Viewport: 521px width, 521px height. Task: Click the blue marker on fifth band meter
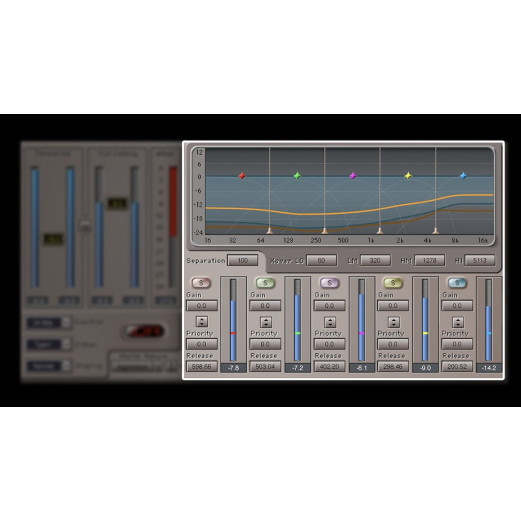489,333
